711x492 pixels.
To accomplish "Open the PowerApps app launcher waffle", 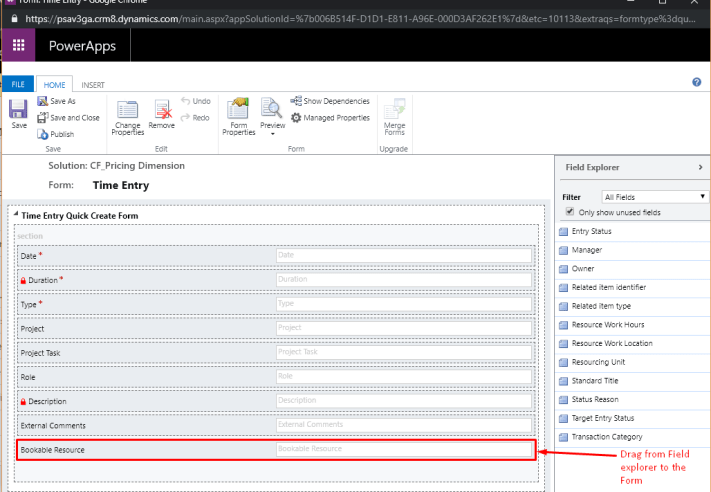I will click(18, 46).
